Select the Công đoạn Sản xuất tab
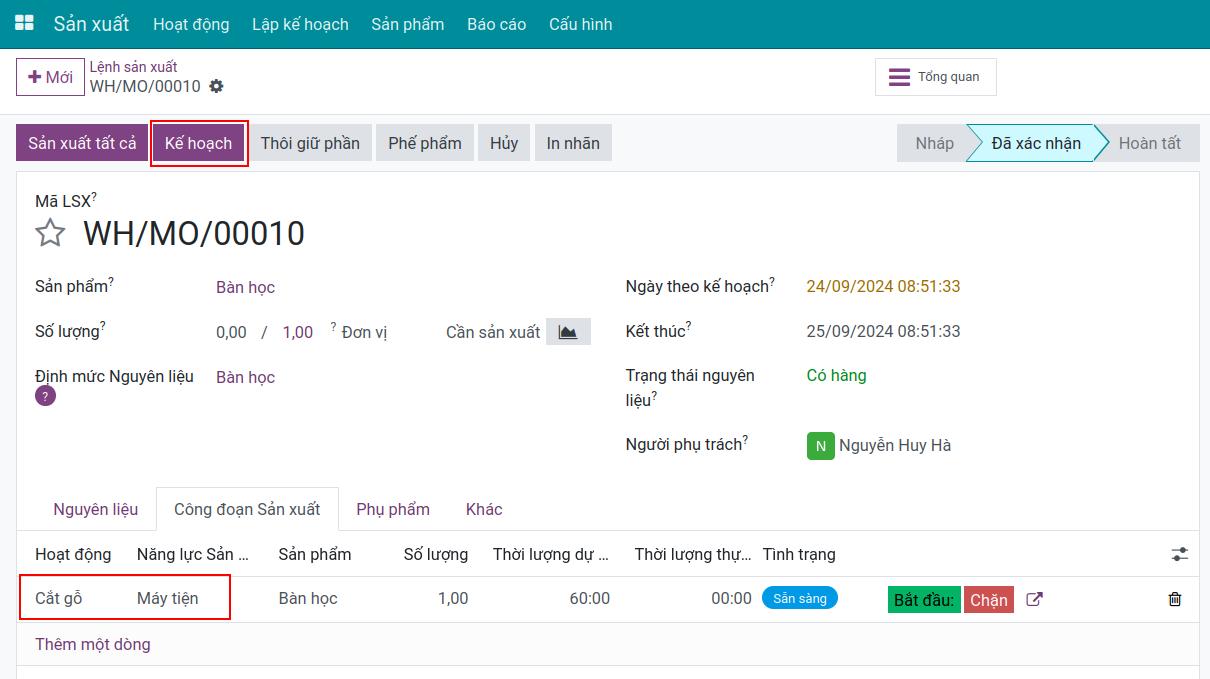The width and height of the screenshot is (1210, 679). point(247,509)
